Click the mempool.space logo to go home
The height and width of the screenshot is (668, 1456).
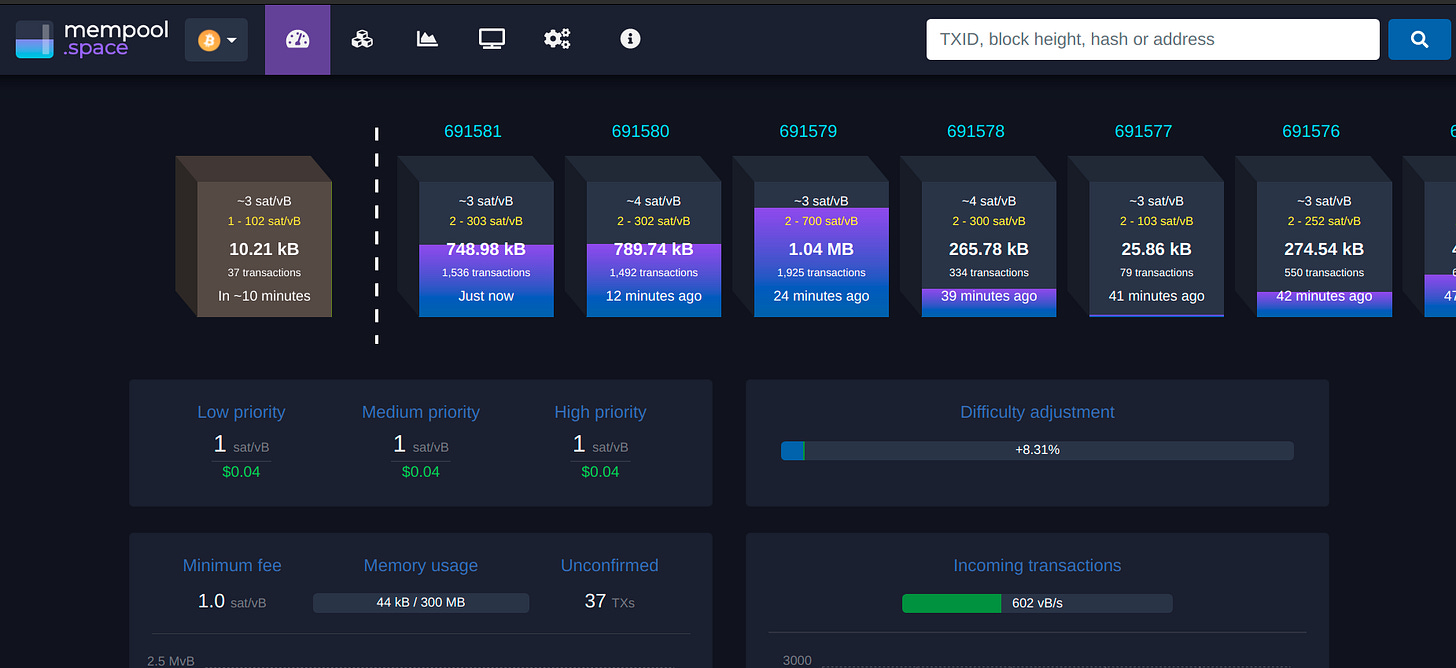(x=91, y=39)
